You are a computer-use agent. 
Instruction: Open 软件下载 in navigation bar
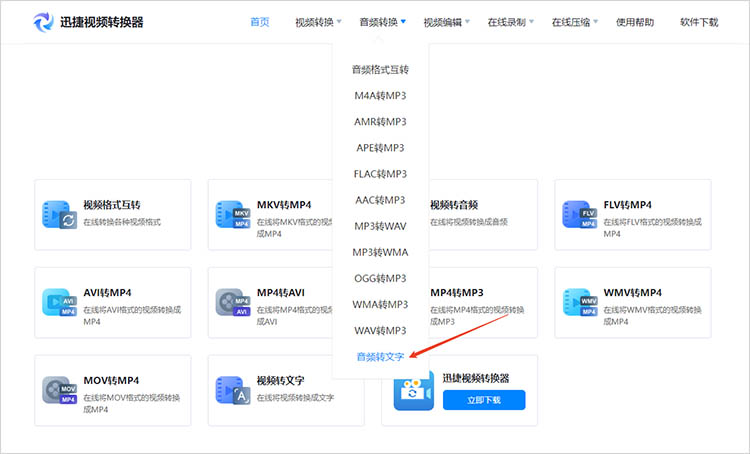(x=699, y=22)
